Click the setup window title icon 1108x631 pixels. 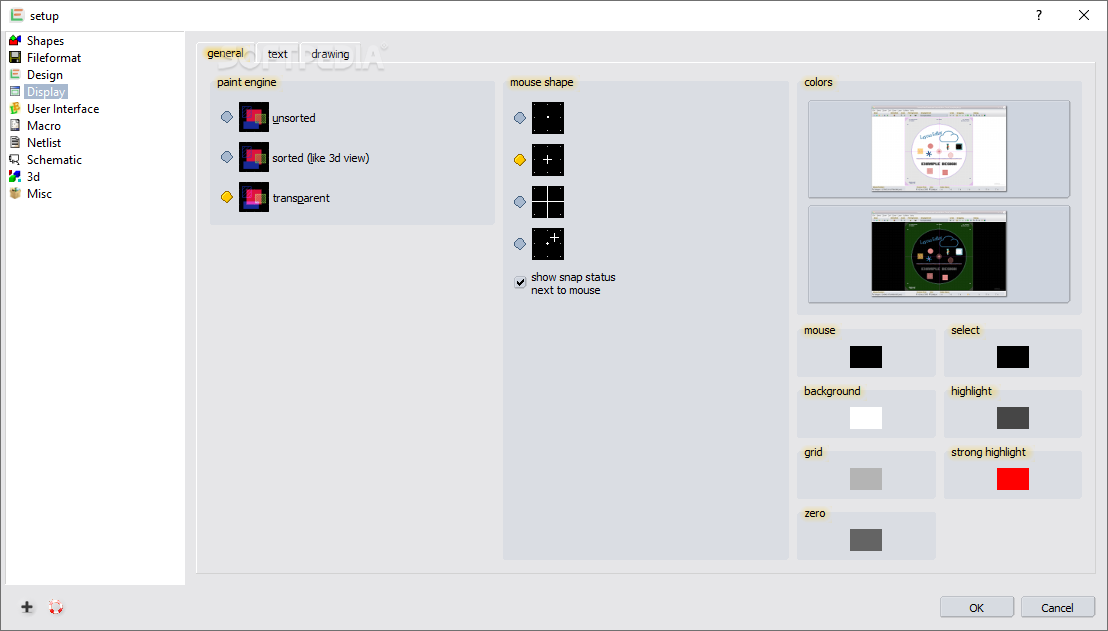pos(16,15)
